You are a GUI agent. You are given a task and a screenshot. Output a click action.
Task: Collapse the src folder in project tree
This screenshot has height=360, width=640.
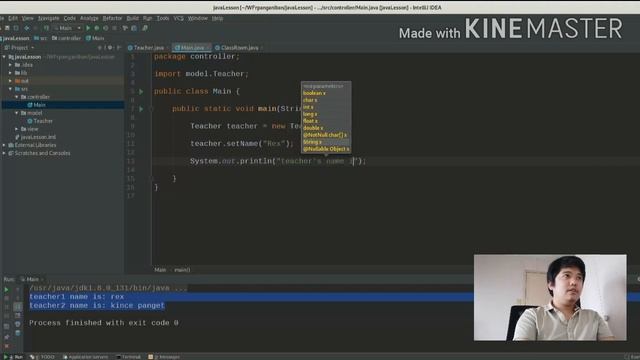coord(10,89)
